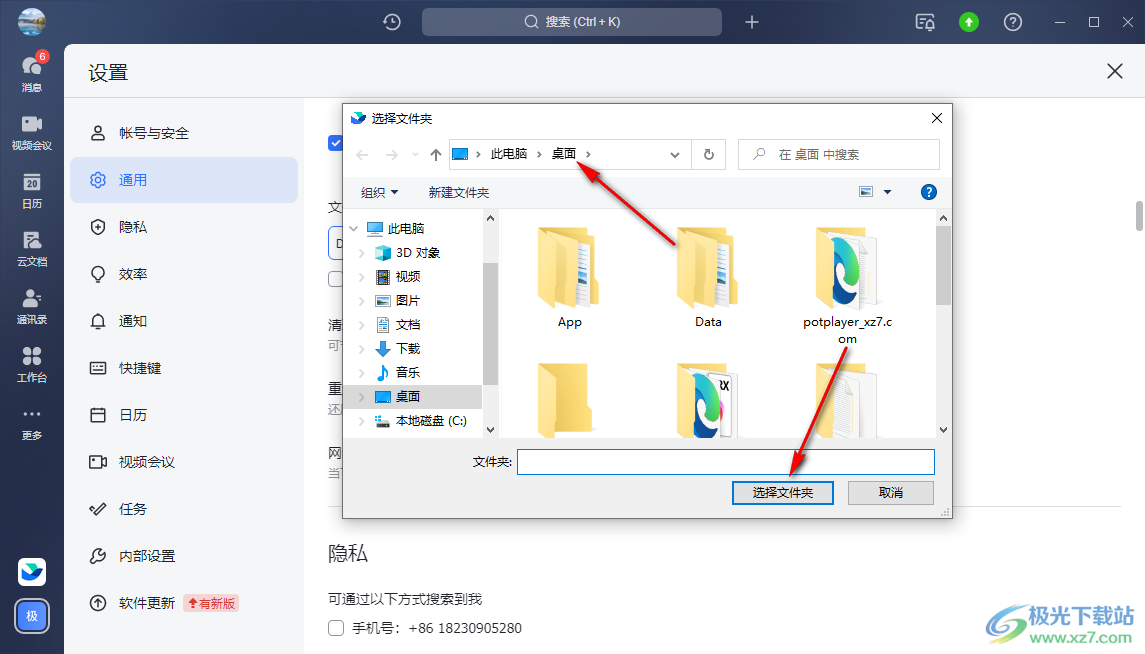Expand 3D Objects (3D 对象) tree node

(361, 253)
